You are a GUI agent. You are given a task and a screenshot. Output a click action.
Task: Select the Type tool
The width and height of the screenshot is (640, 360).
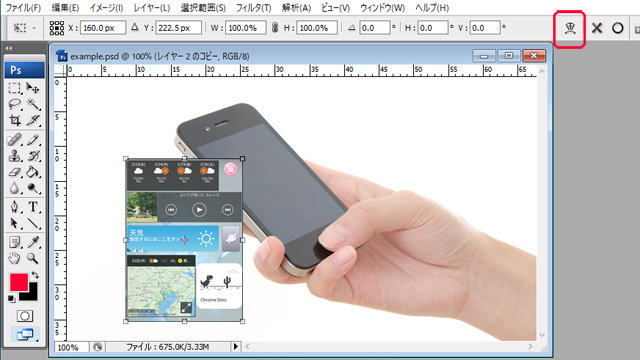pos(33,207)
